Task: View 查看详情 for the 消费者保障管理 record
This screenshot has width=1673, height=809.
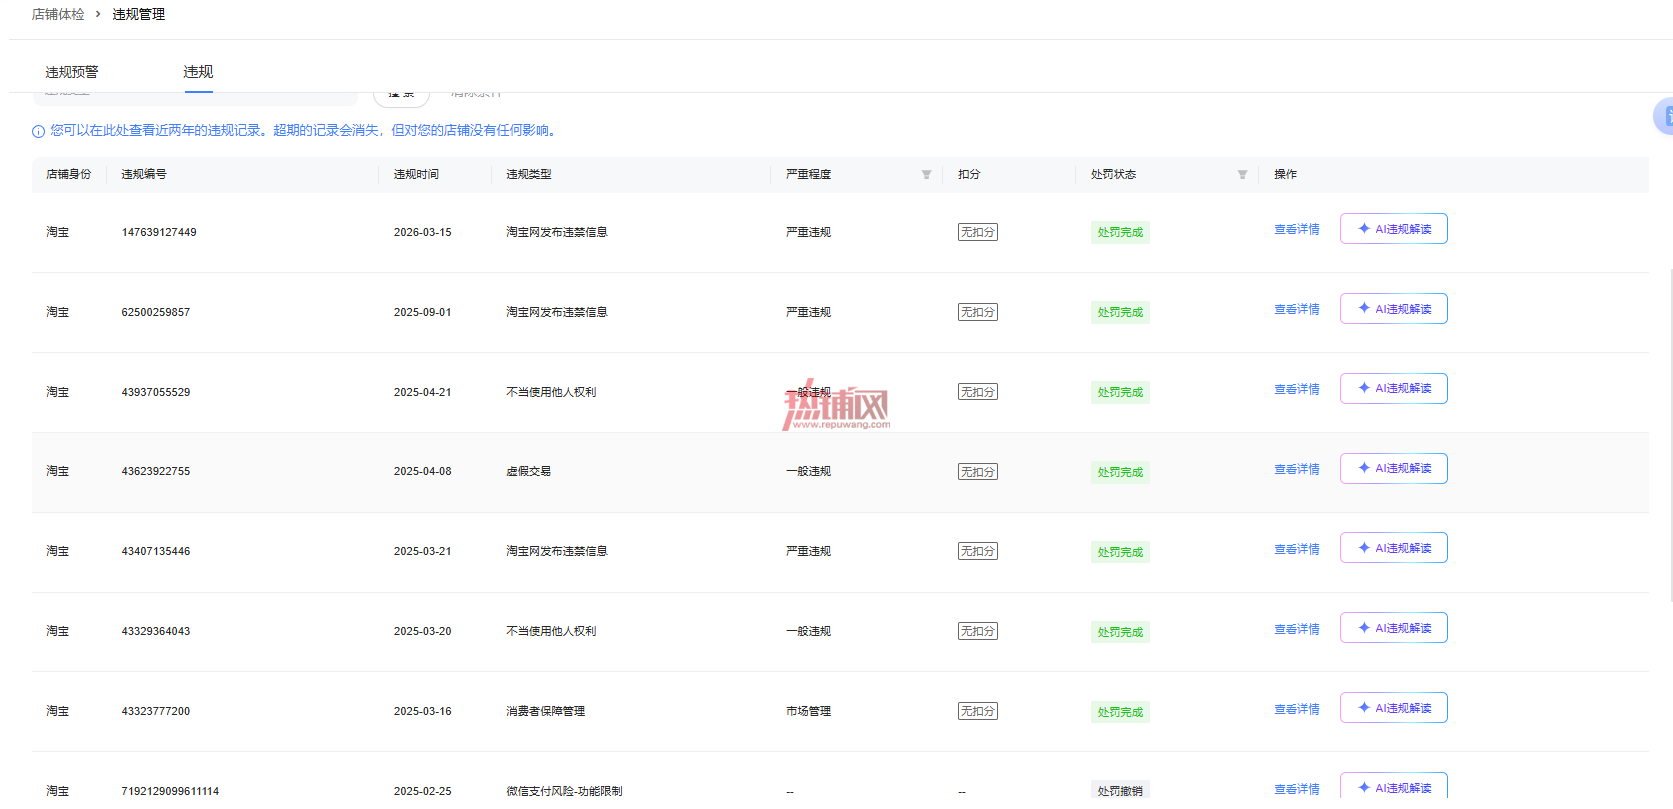Action: [1296, 709]
